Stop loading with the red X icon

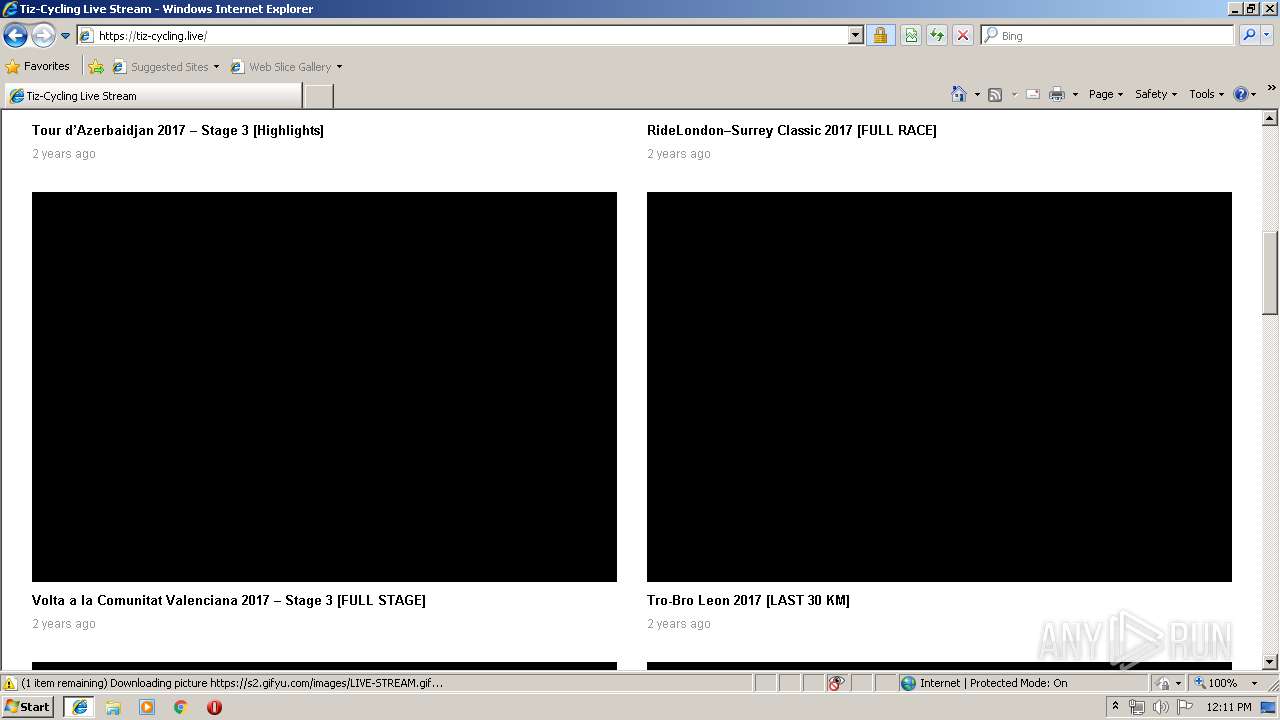click(963, 36)
